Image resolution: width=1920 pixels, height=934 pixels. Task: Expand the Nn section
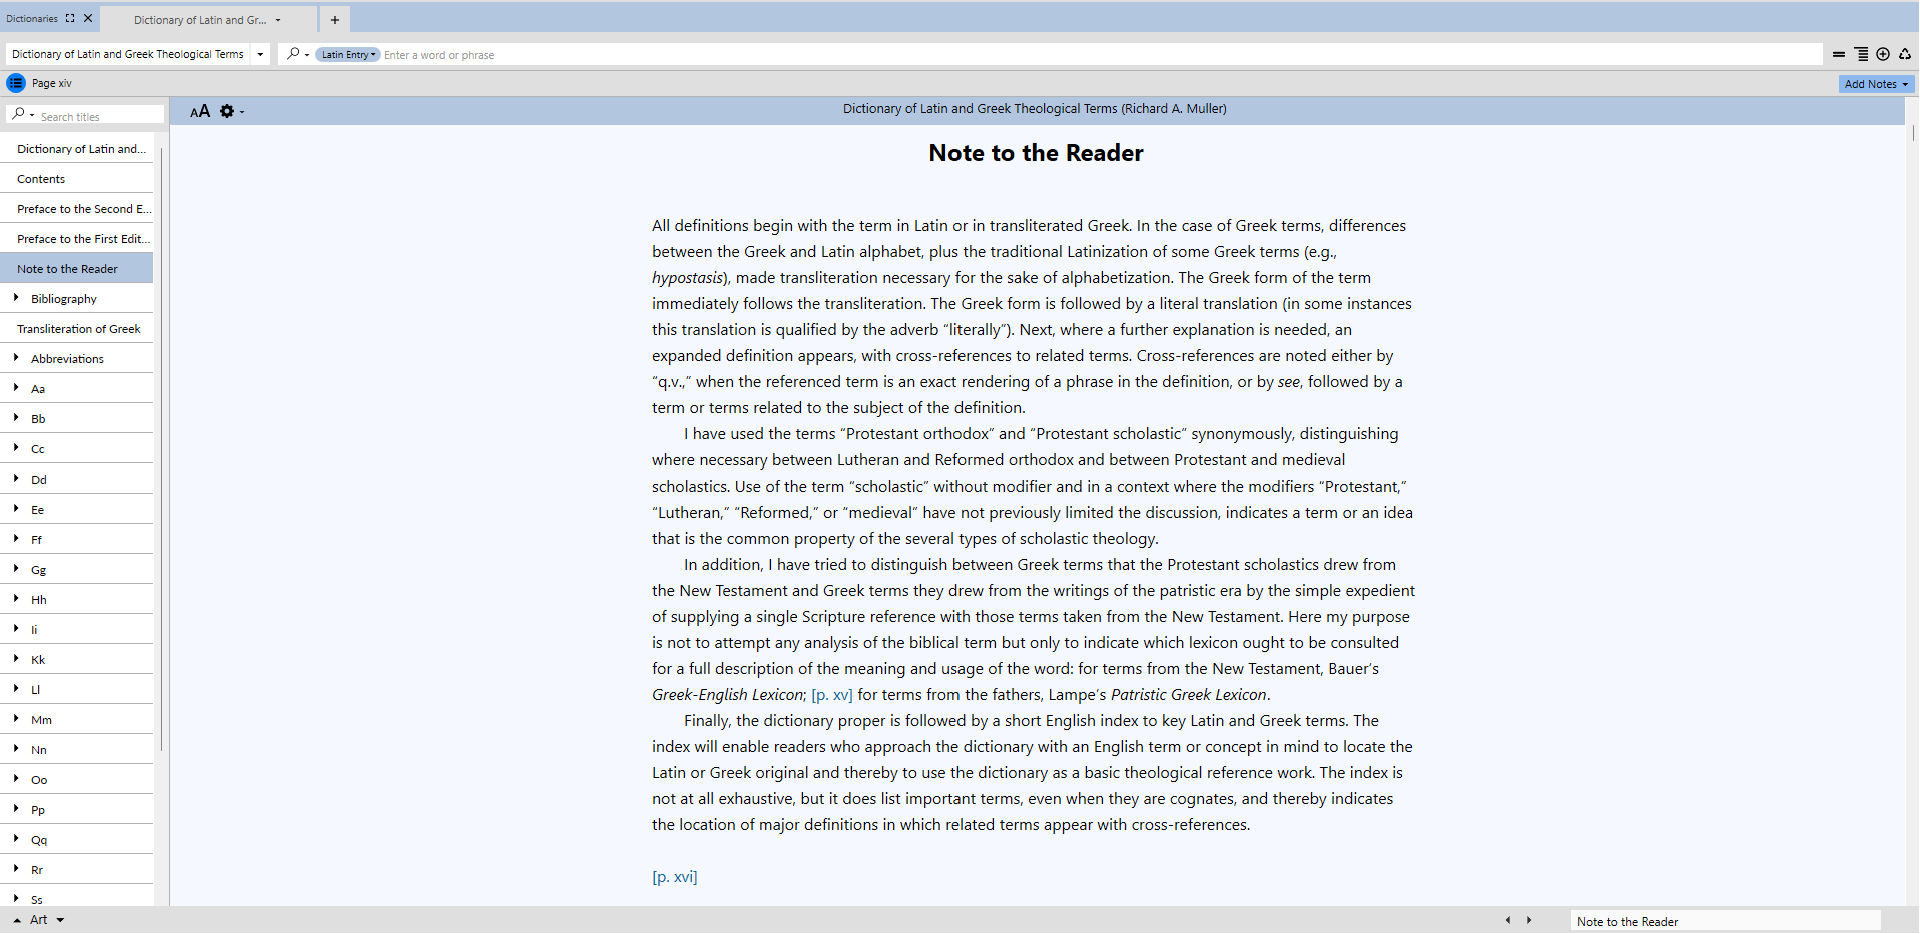click(16, 749)
